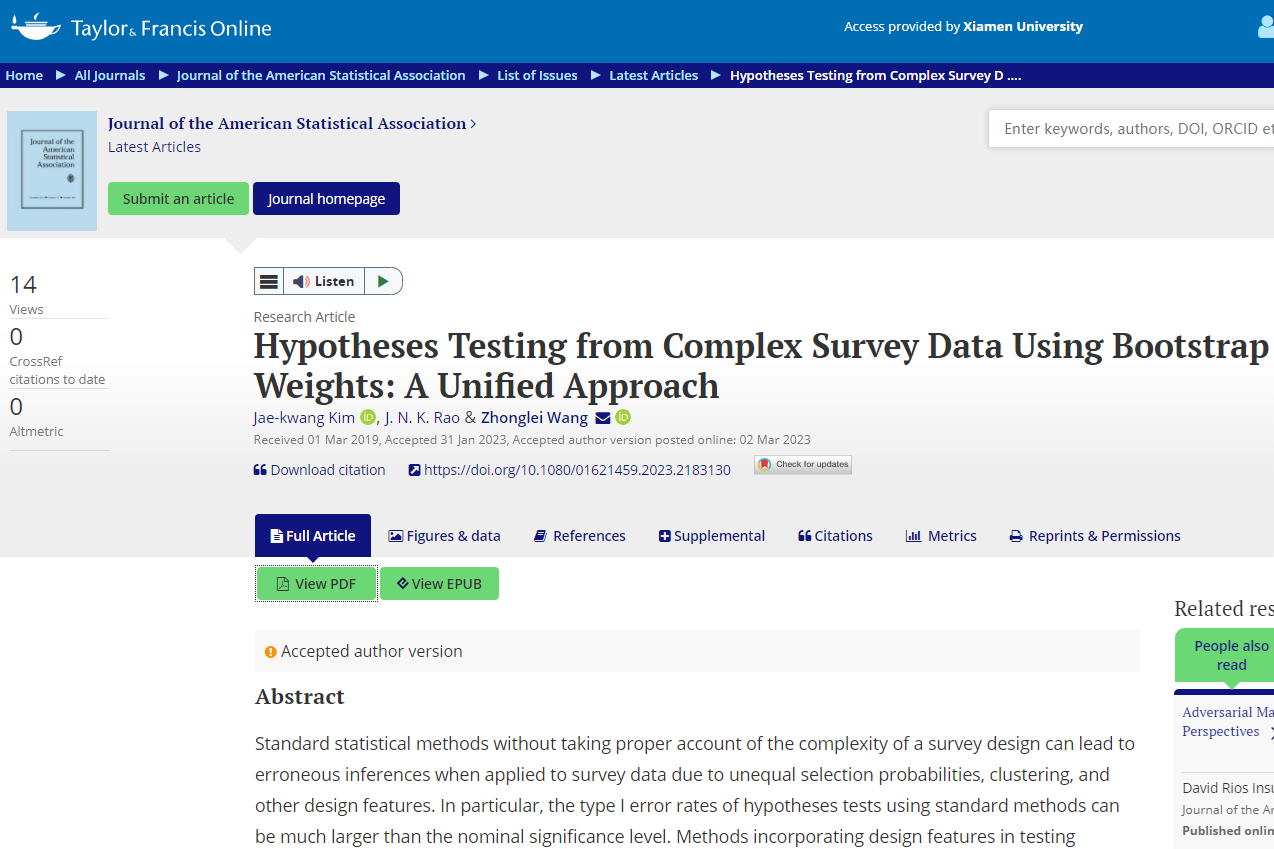Click Download citation link
1274x849 pixels.
click(x=319, y=470)
